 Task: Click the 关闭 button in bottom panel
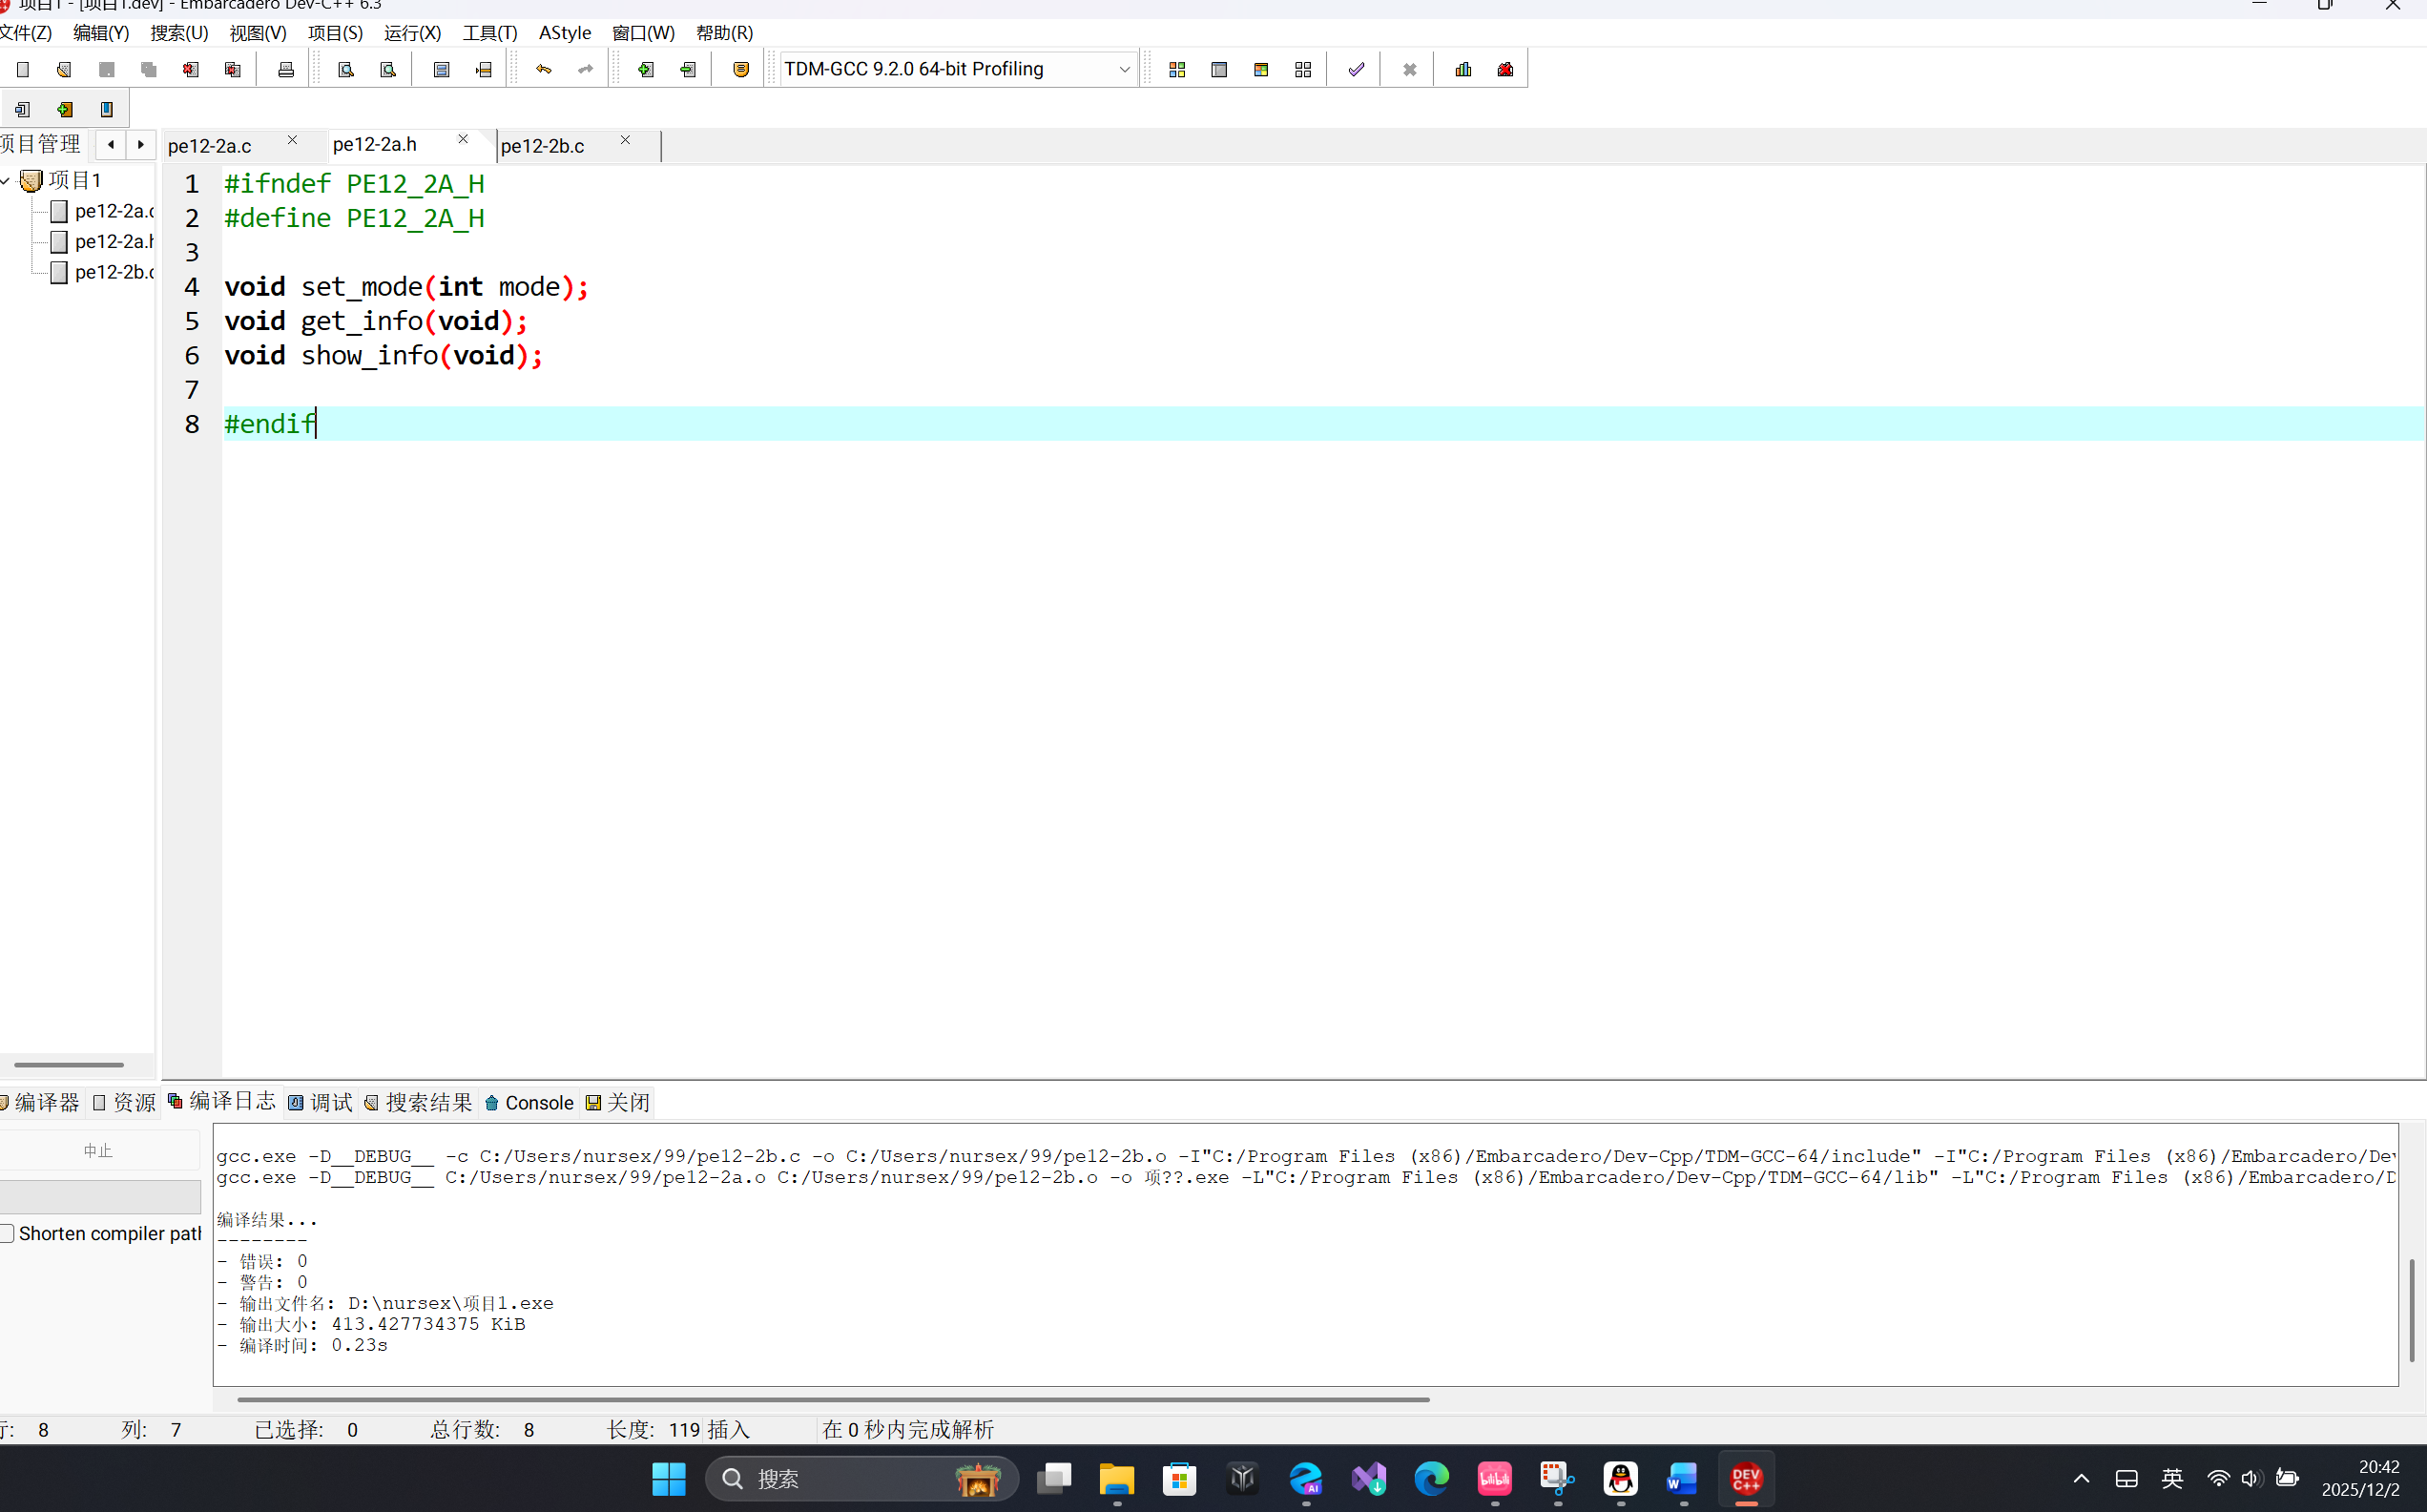point(618,1102)
